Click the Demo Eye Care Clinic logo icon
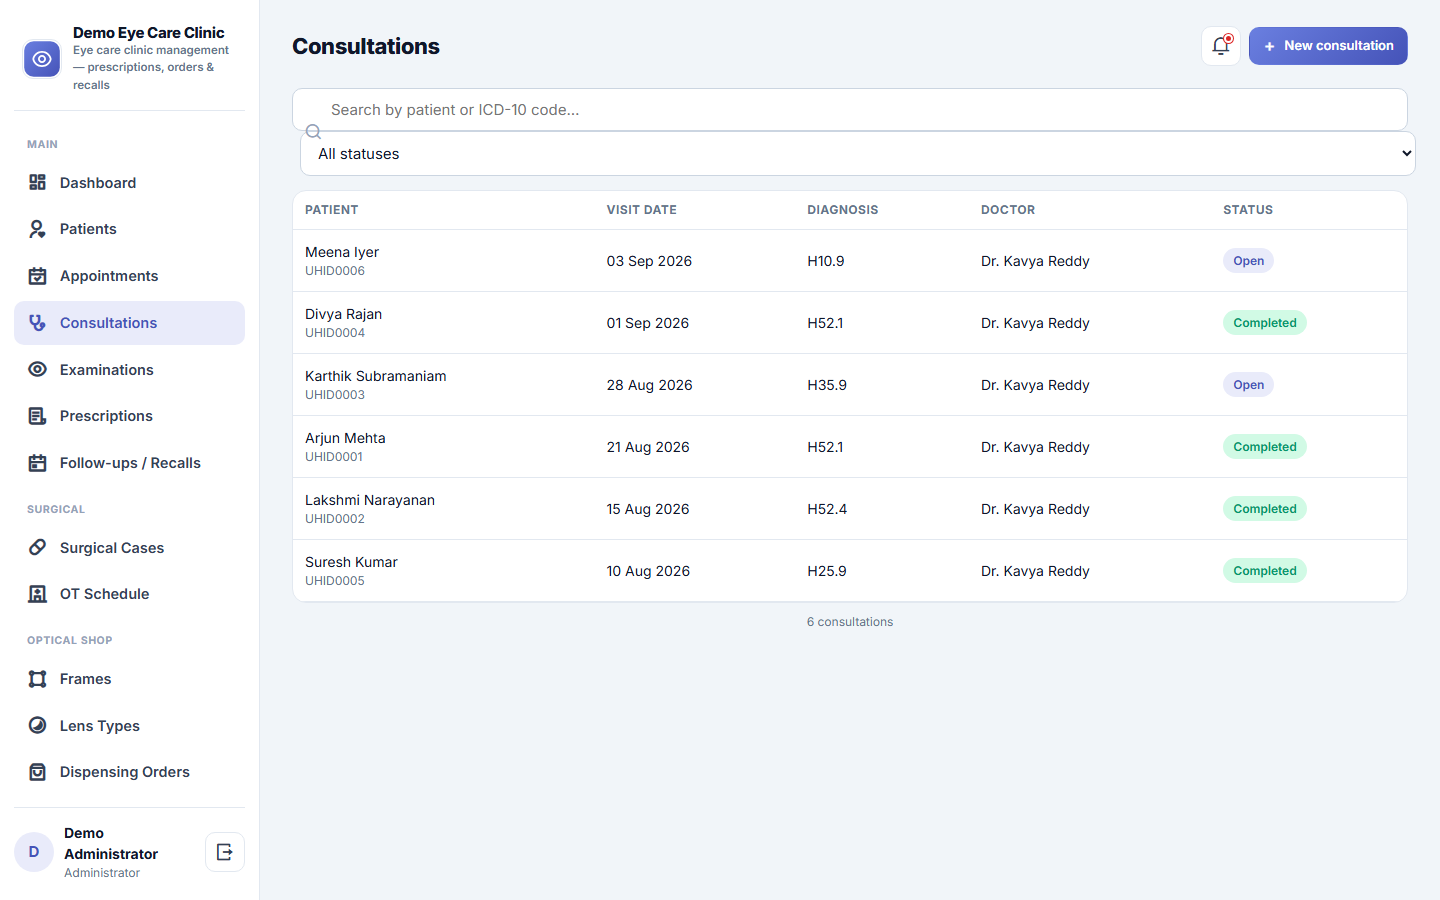 point(42,59)
